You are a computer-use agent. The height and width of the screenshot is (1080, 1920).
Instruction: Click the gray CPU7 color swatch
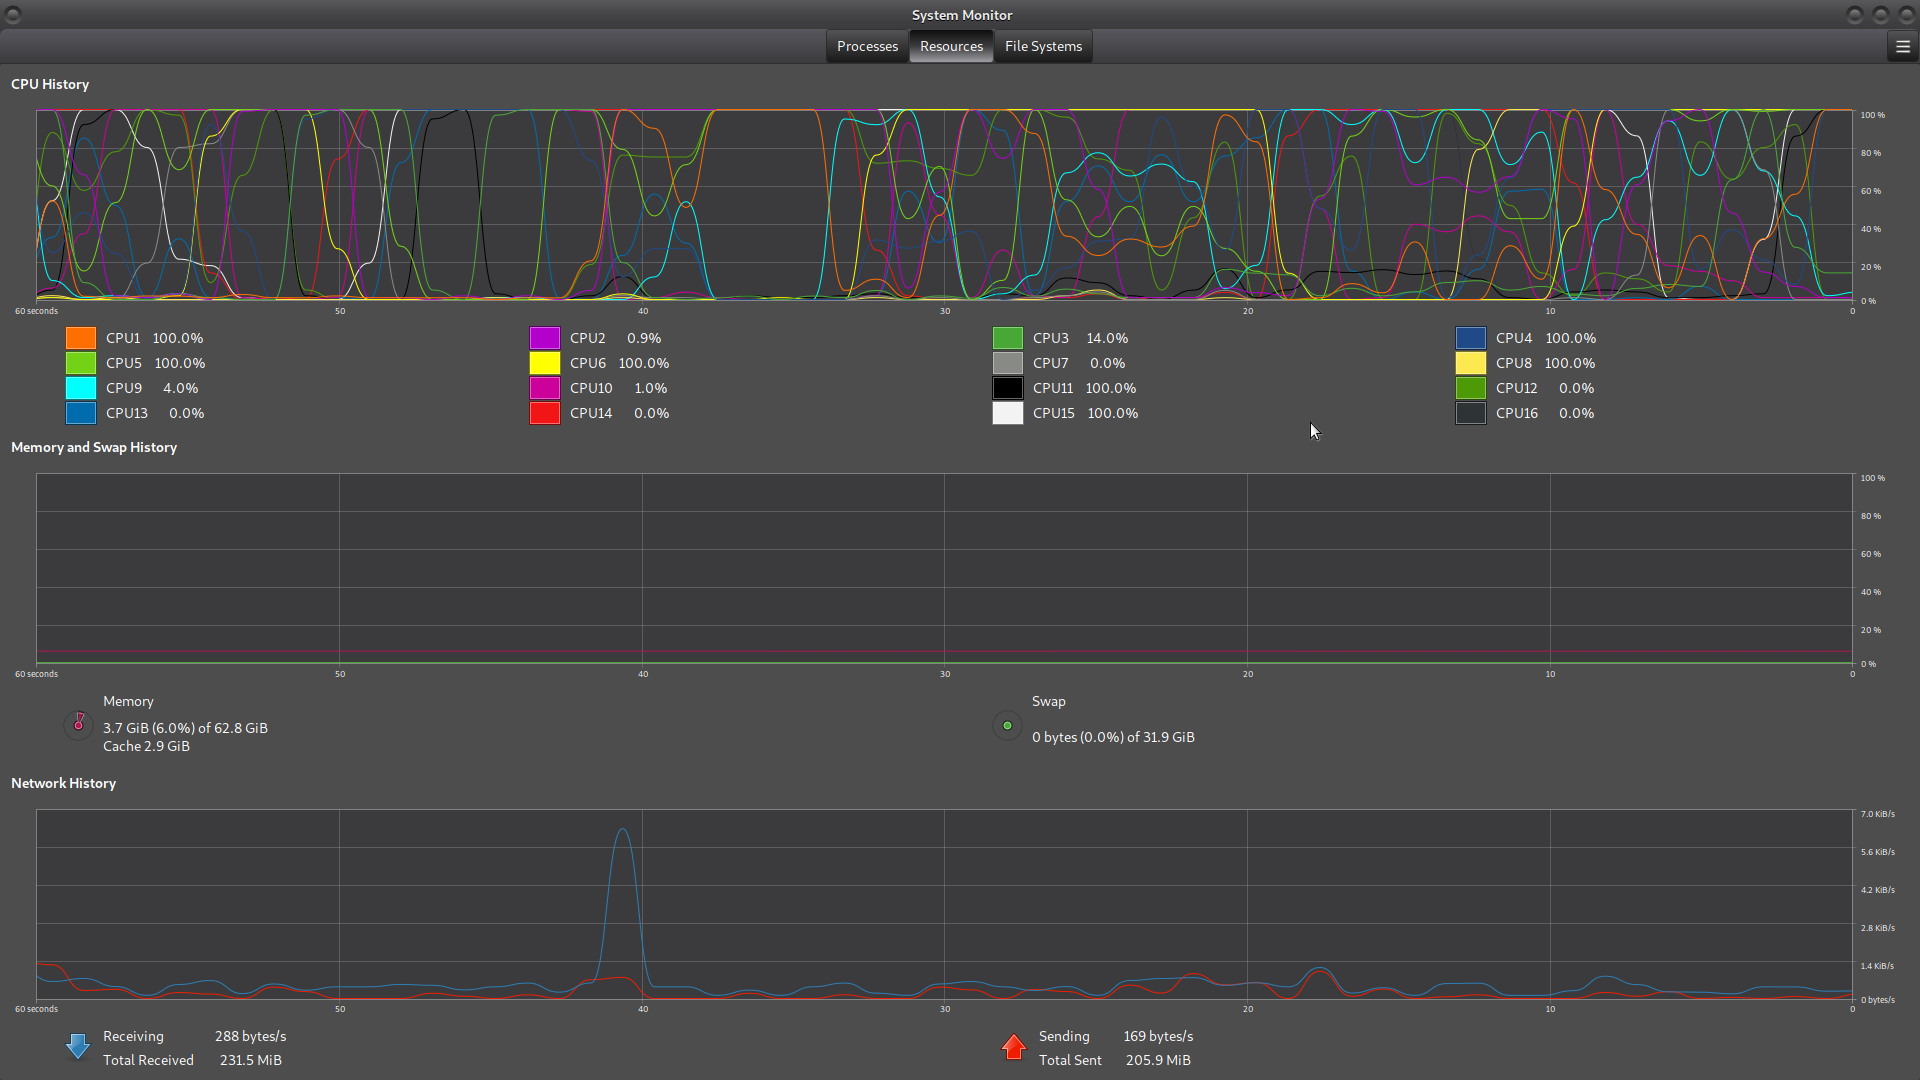tap(1008, 364)
